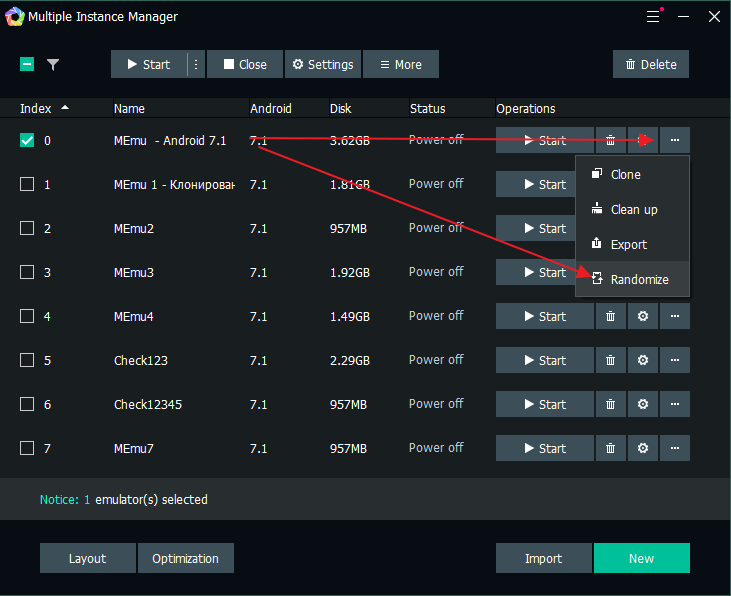This screenshot has width=731, height=596.
Task: Check the box for MEmu2 row
Action: click(x=27, y=229)
